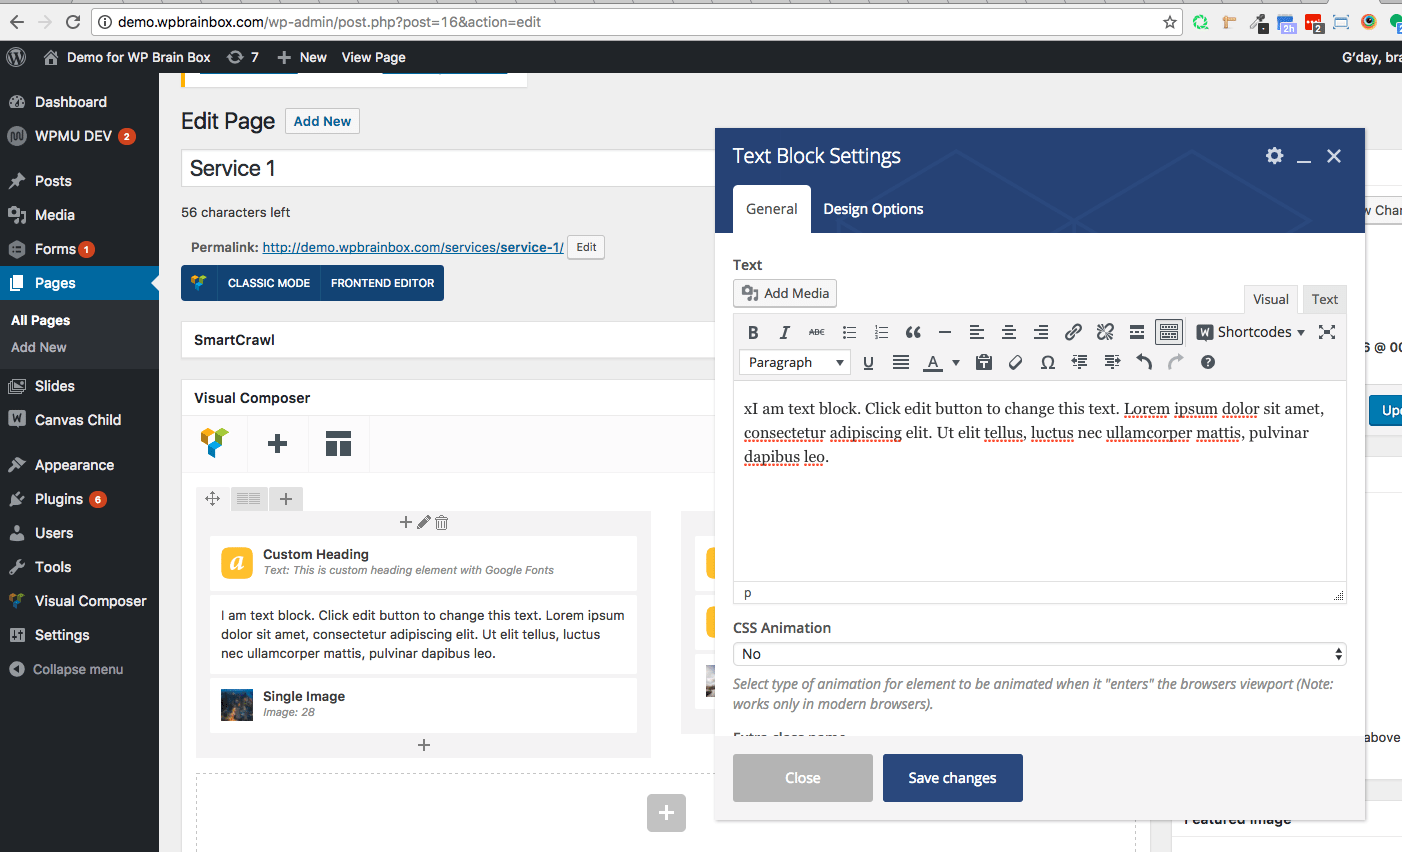Open Plugins menu in sidebar
The image size is (1402, 852).
pyautogui.click(x=59, y=499)
